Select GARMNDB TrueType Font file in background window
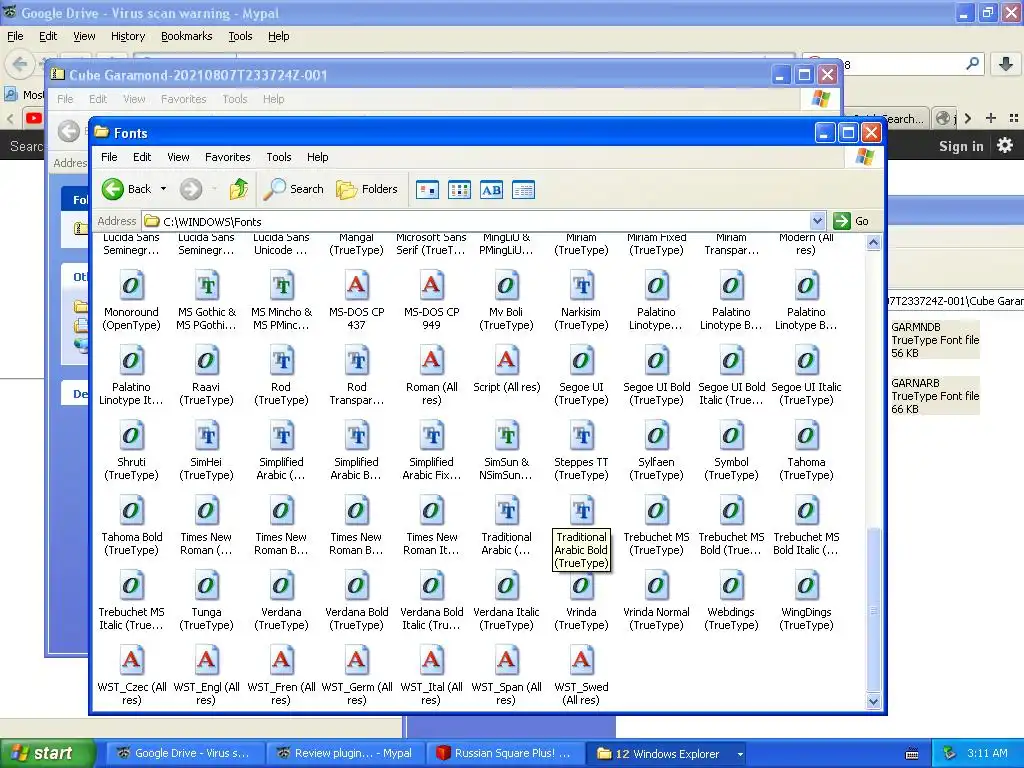 coord(935,340)
